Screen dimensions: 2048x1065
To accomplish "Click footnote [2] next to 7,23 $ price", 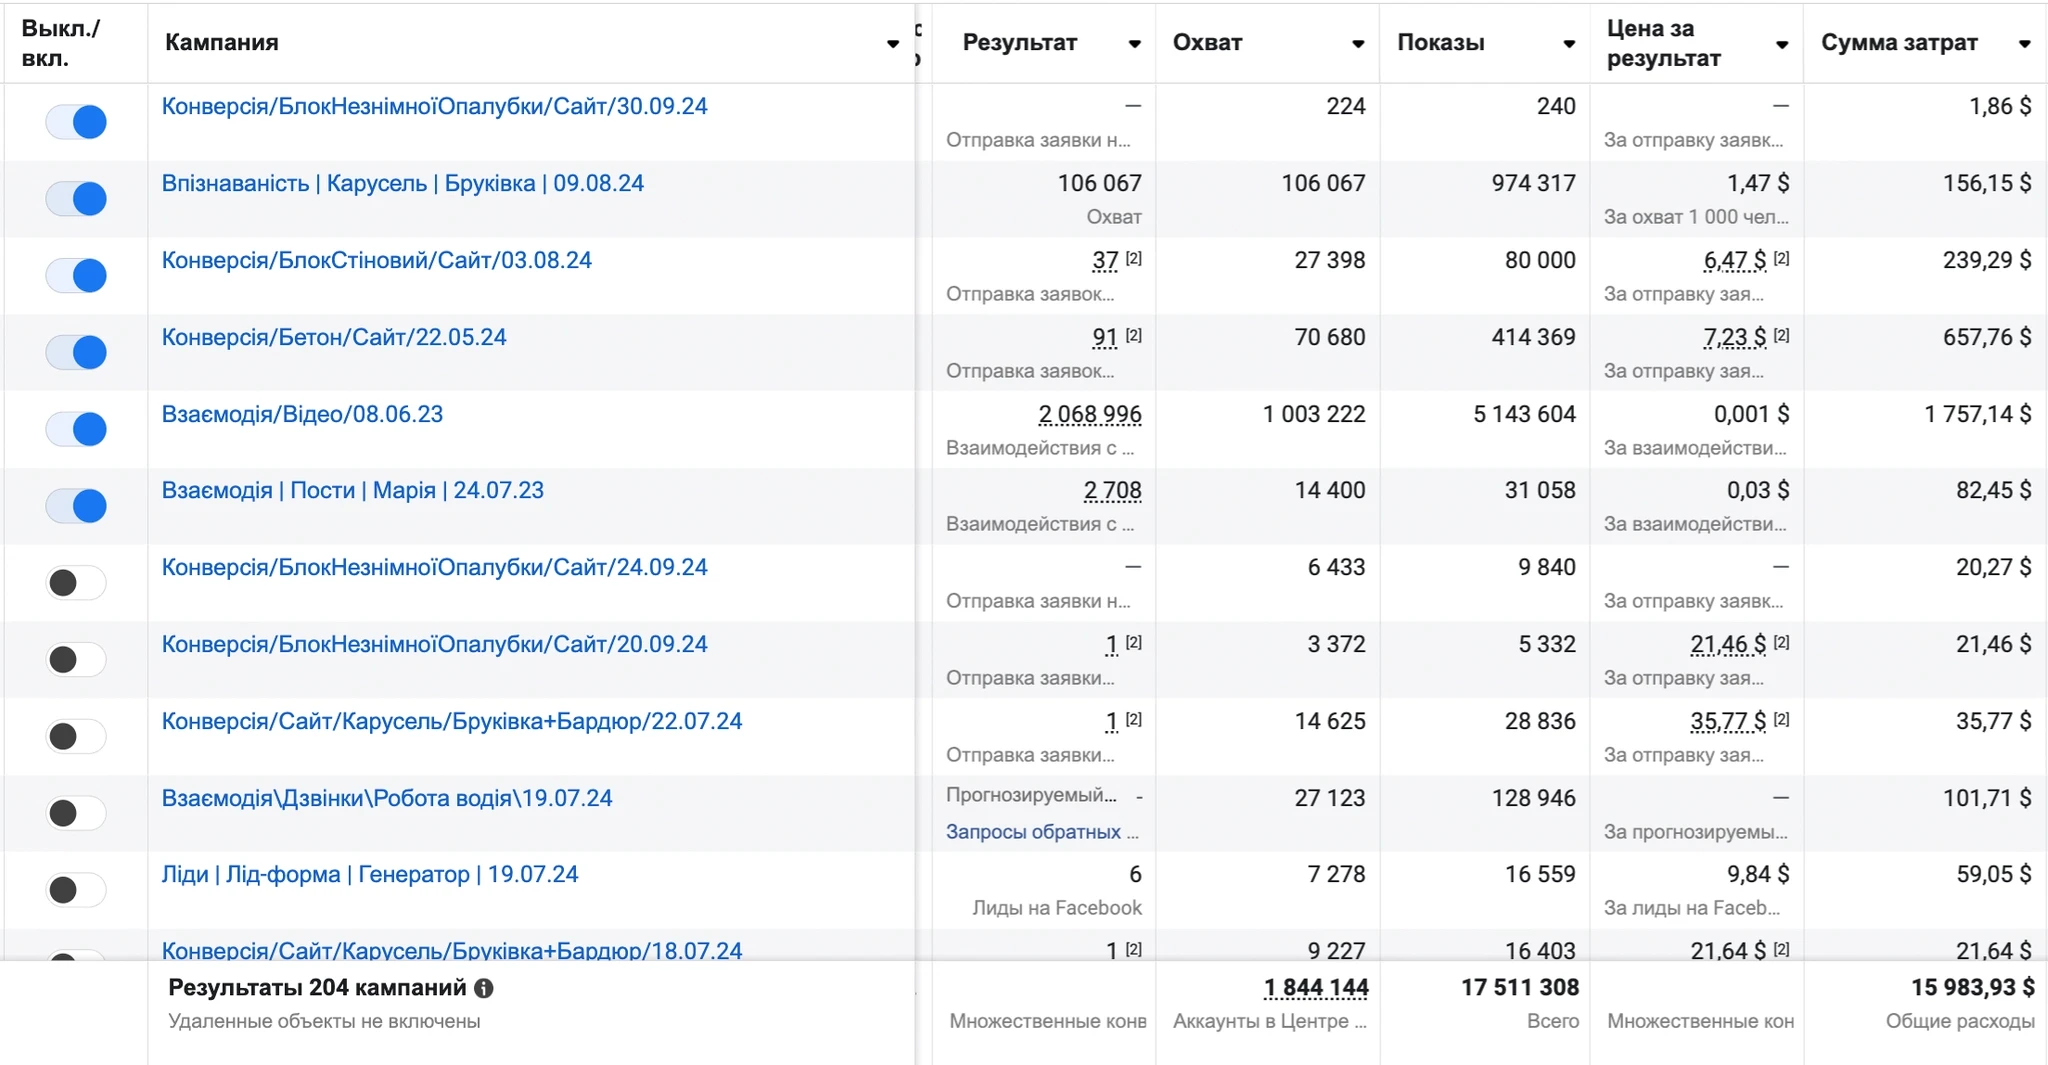I will pyautogui.click(x=1781, y=335).
